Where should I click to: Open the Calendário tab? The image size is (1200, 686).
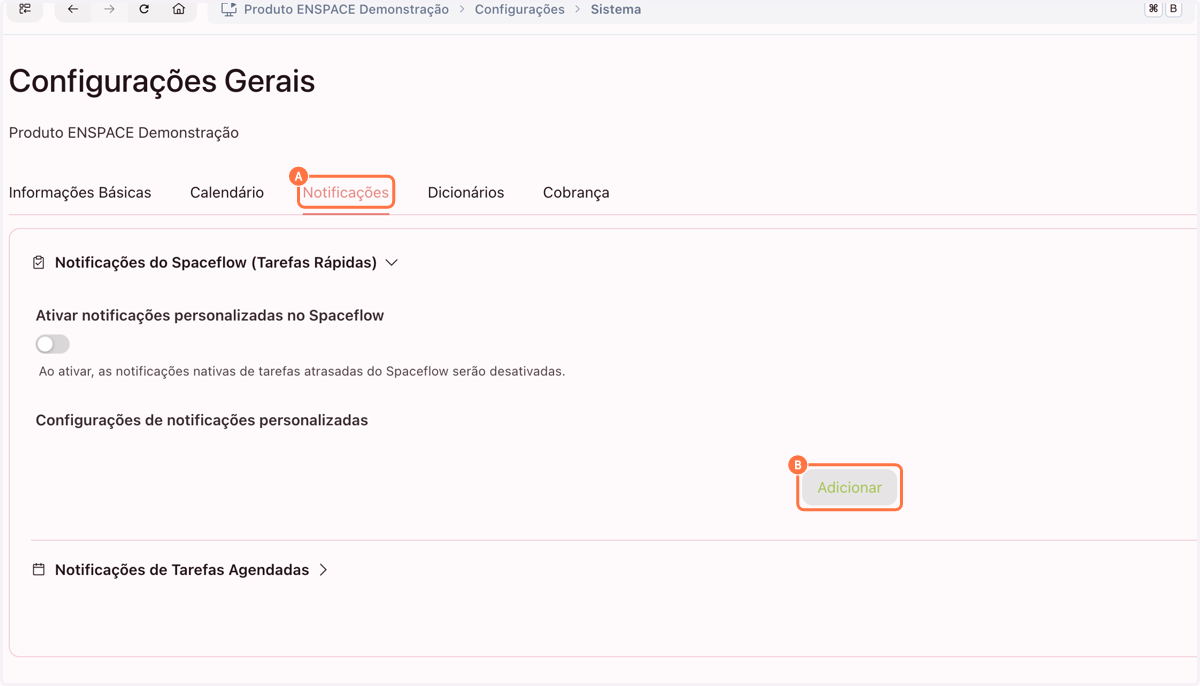click(227, 192)
